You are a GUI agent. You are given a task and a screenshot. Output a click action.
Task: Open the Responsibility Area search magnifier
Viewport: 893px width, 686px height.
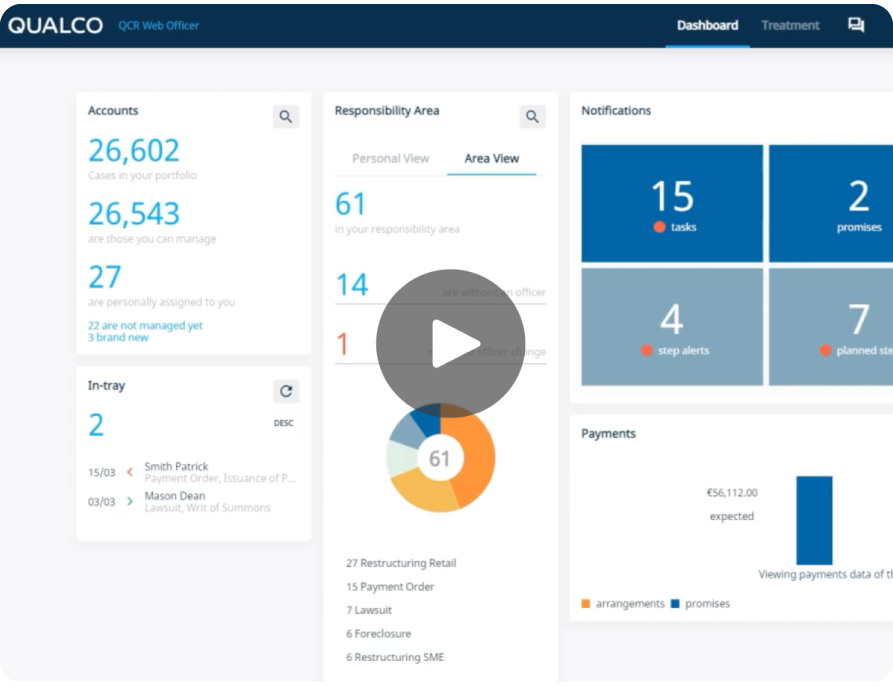[x=532, y=116]
